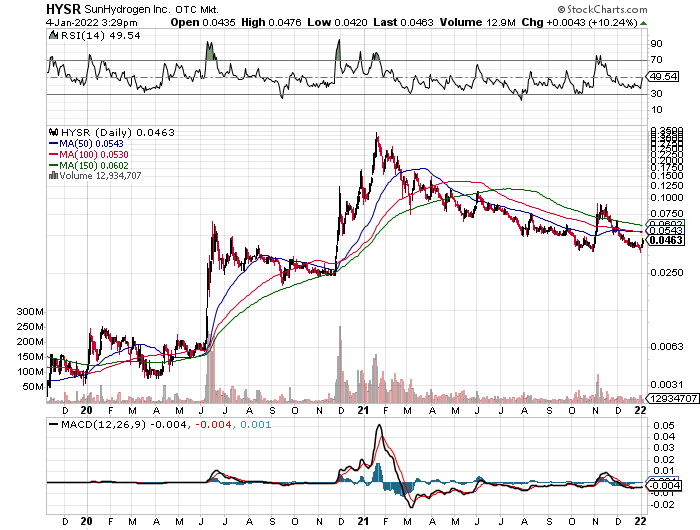The width and height of the screenshot is (700, 530).
Task: Click the 30 label on RSI axis
Action: [656, 94]
